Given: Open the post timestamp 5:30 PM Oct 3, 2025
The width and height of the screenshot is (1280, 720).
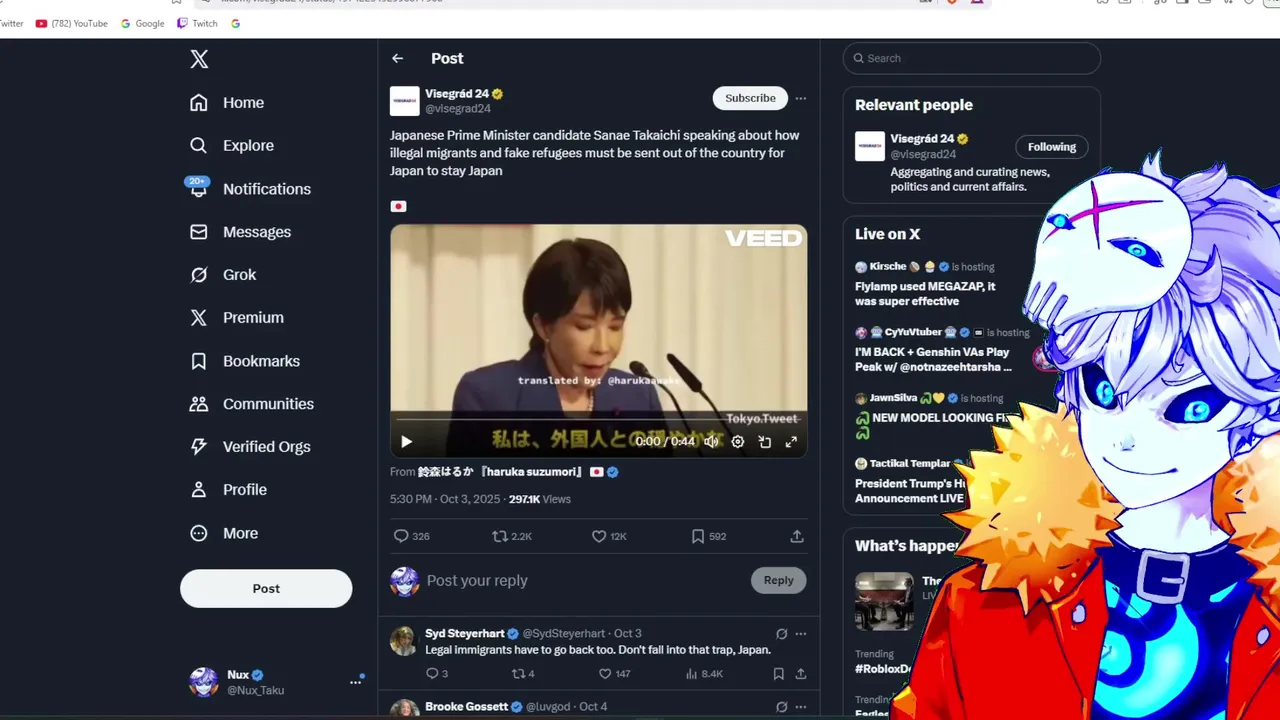Looking at the screenshot, I should (x=444, y=499).
